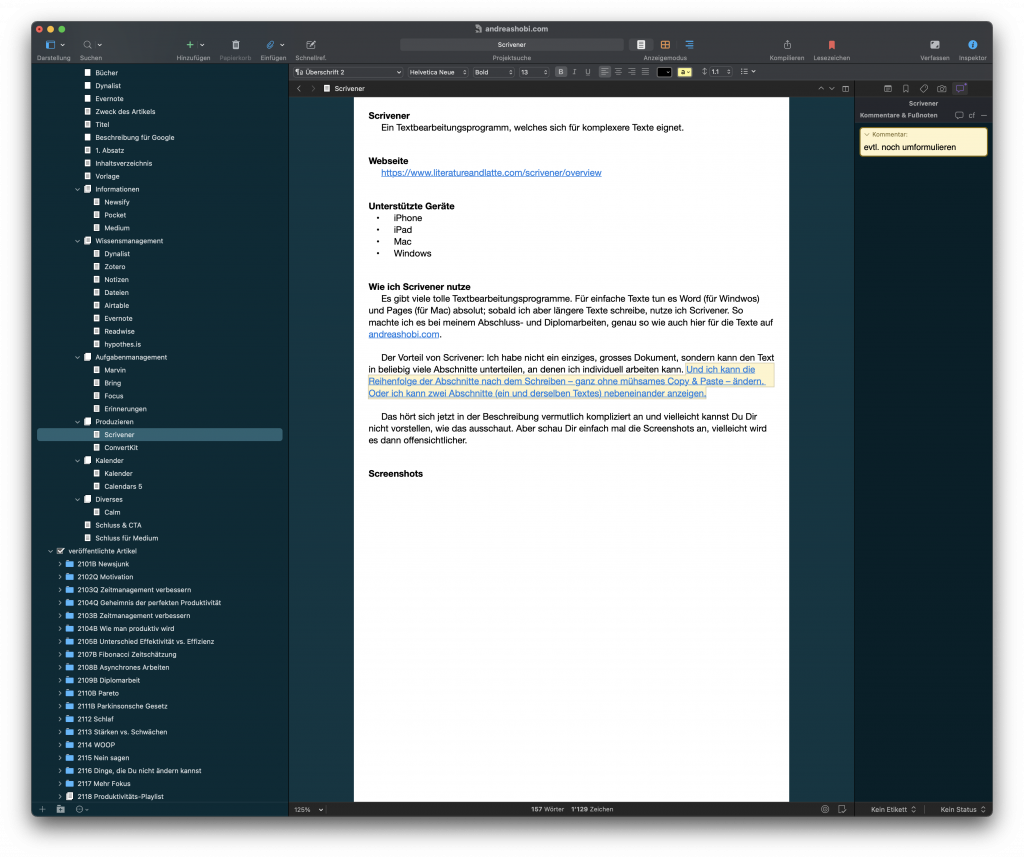Click the Kompilieren share icon
This screenshot has height=858, width=1024.
point(787,45)
